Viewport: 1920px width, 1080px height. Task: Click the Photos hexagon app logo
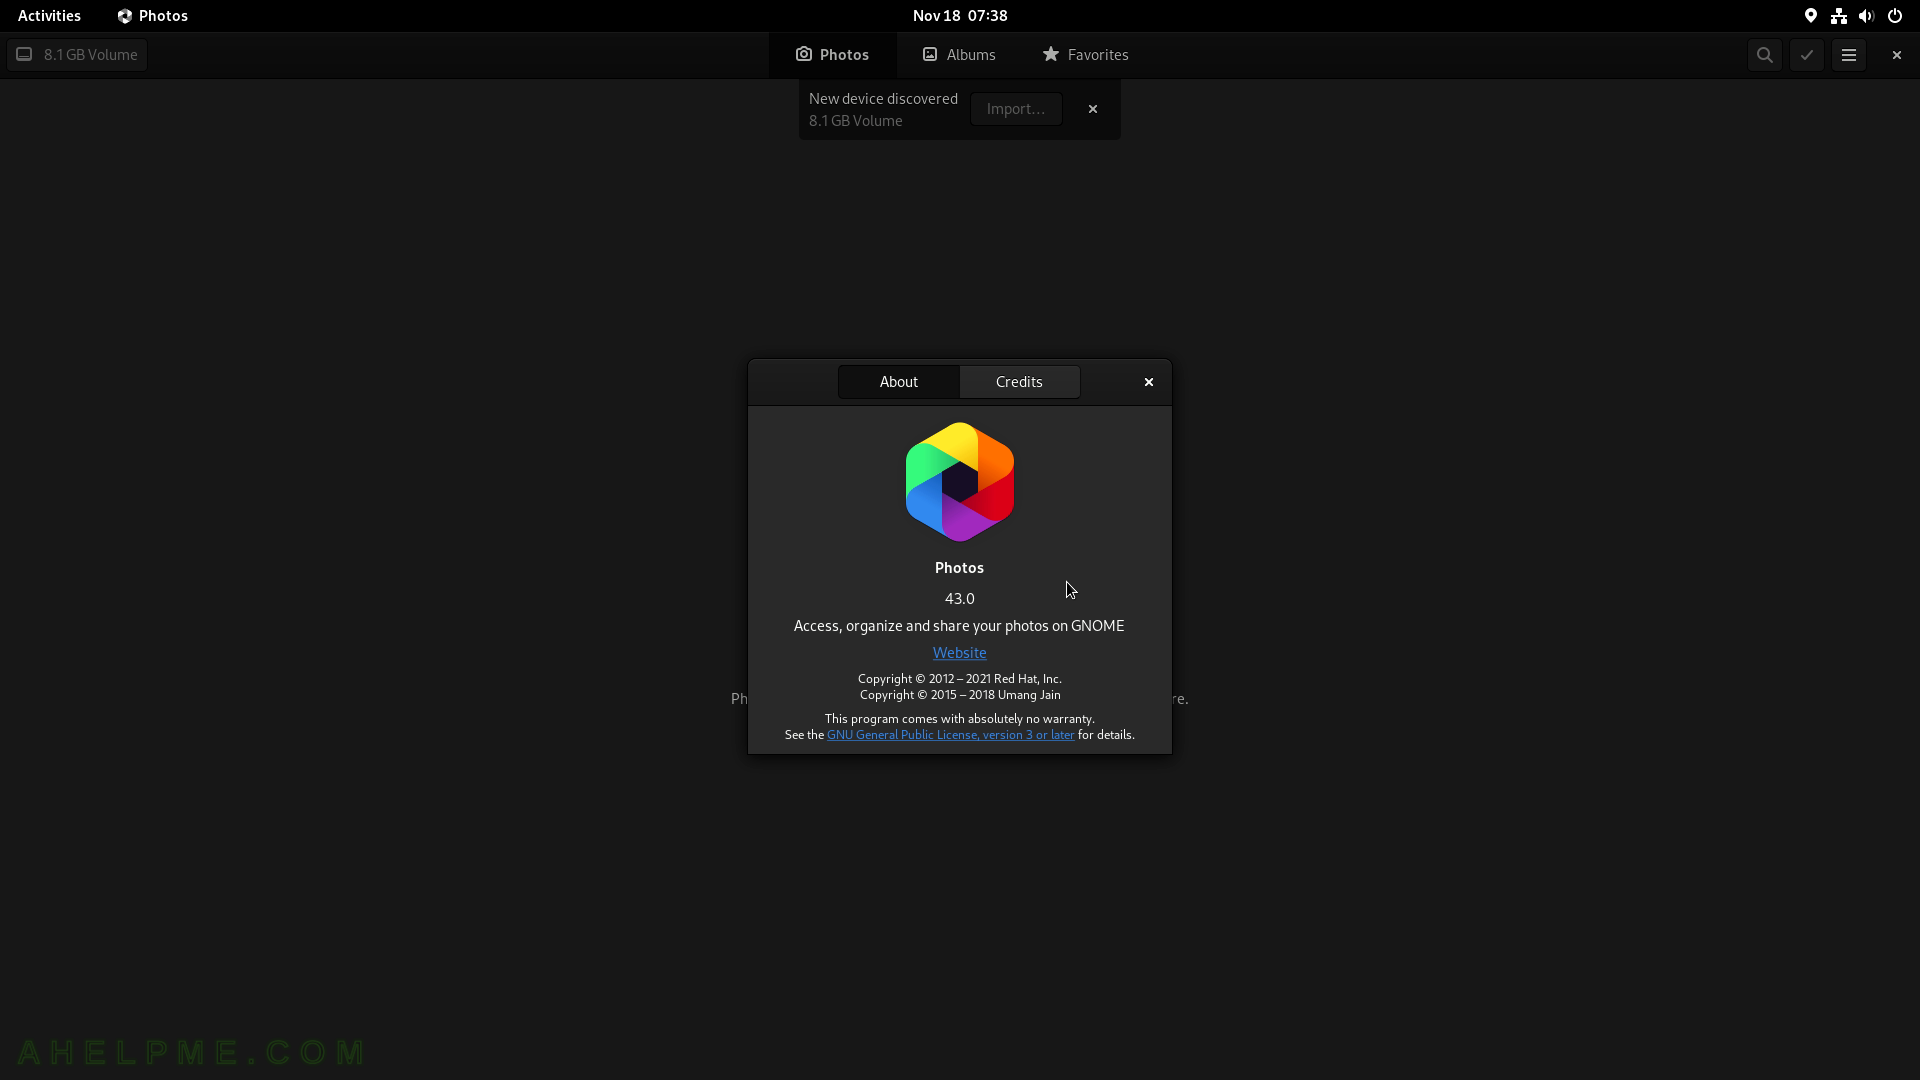point(960,482)
